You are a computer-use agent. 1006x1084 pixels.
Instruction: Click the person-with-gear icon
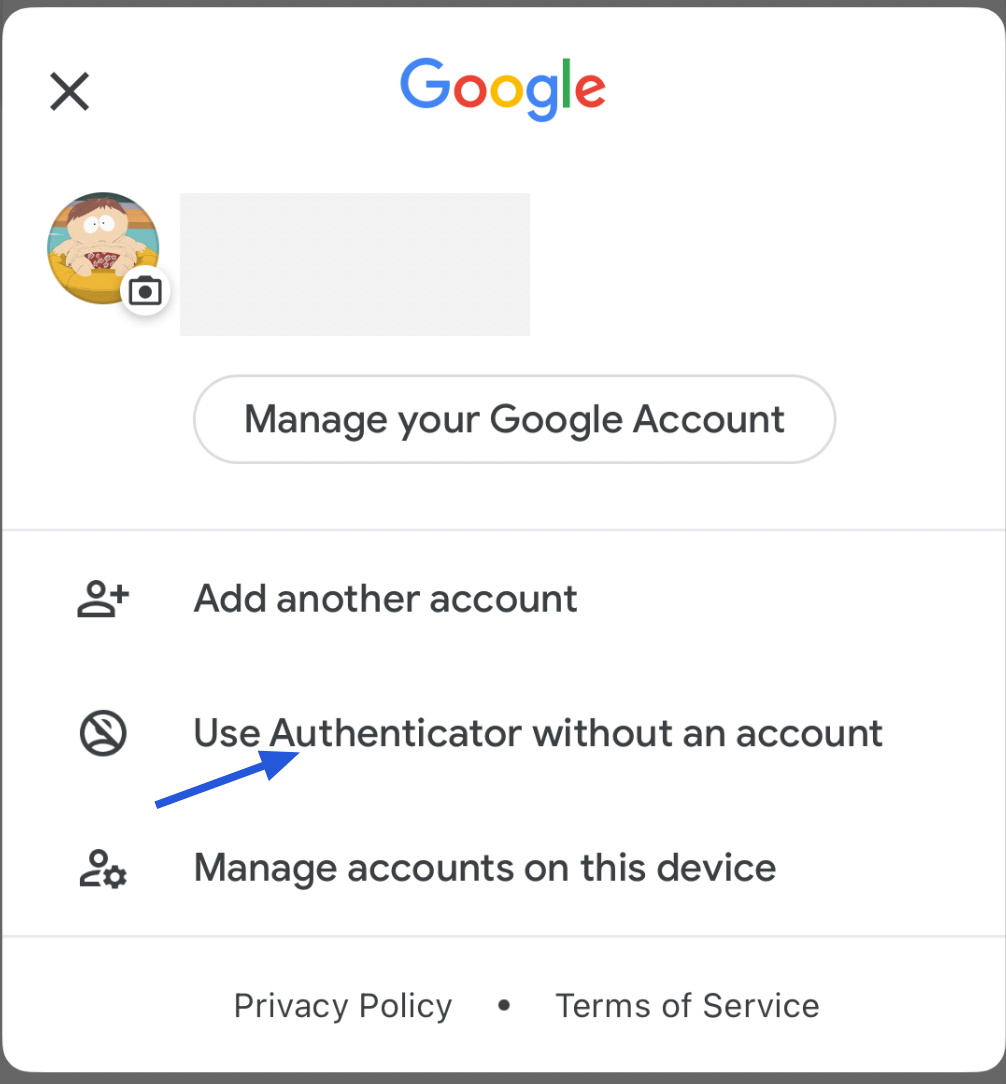point(103,868)
